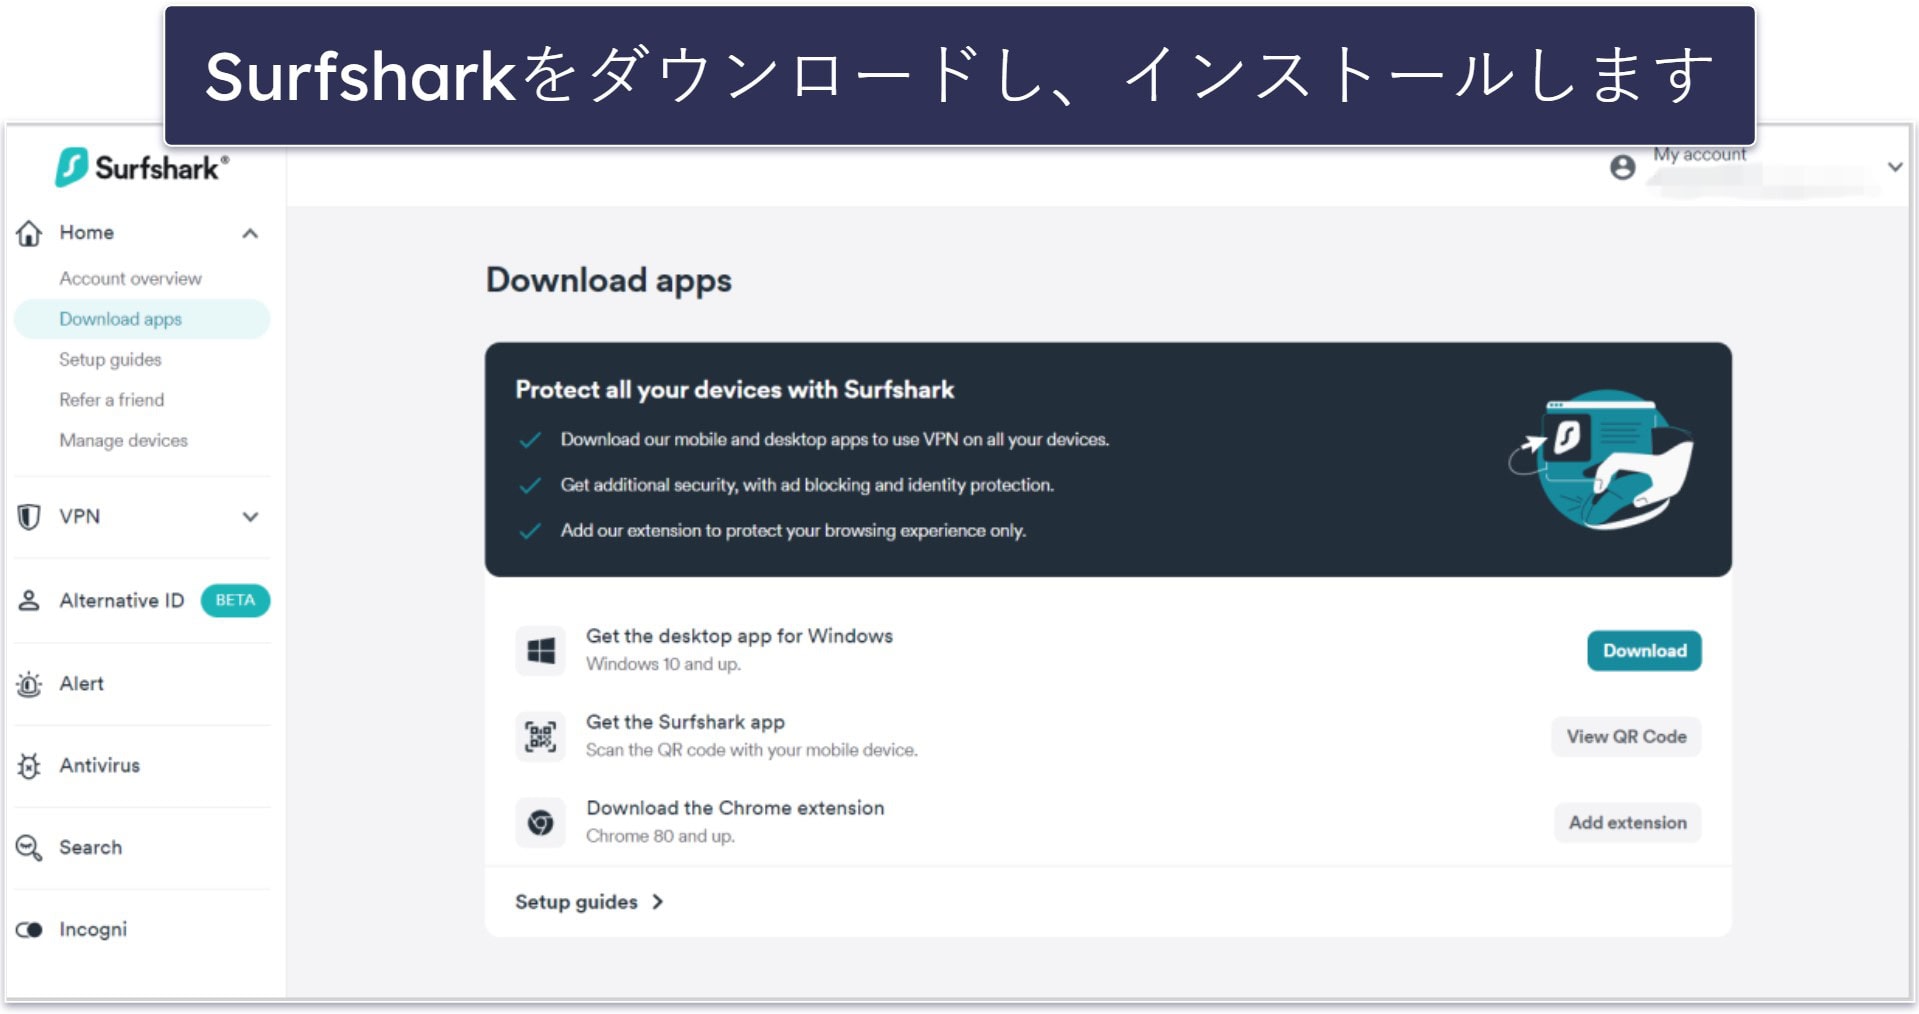This screenshot has height=1014, width=1919.
Task: Click the Surfshark logo
Action: click(142, 168)
